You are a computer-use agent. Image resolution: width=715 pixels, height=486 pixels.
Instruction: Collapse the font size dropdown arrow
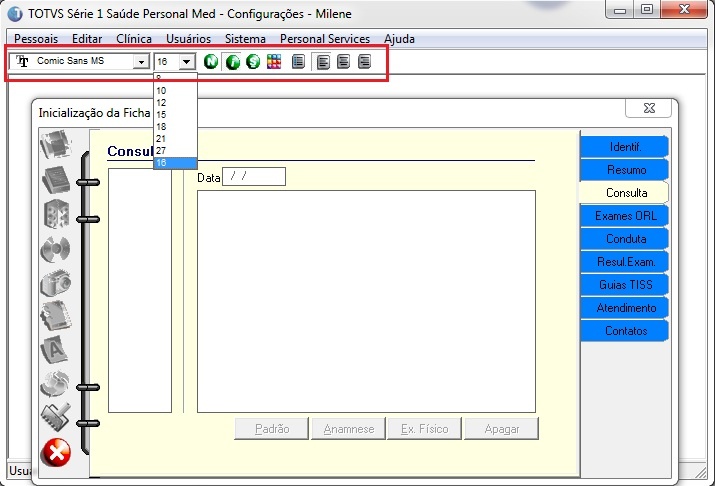click(187, 61)
